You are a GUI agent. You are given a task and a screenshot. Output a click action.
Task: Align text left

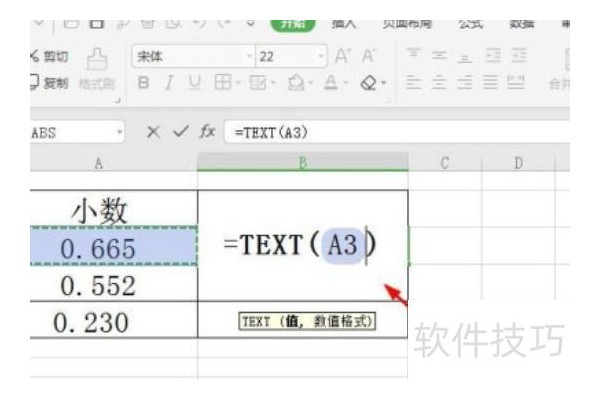413,82
